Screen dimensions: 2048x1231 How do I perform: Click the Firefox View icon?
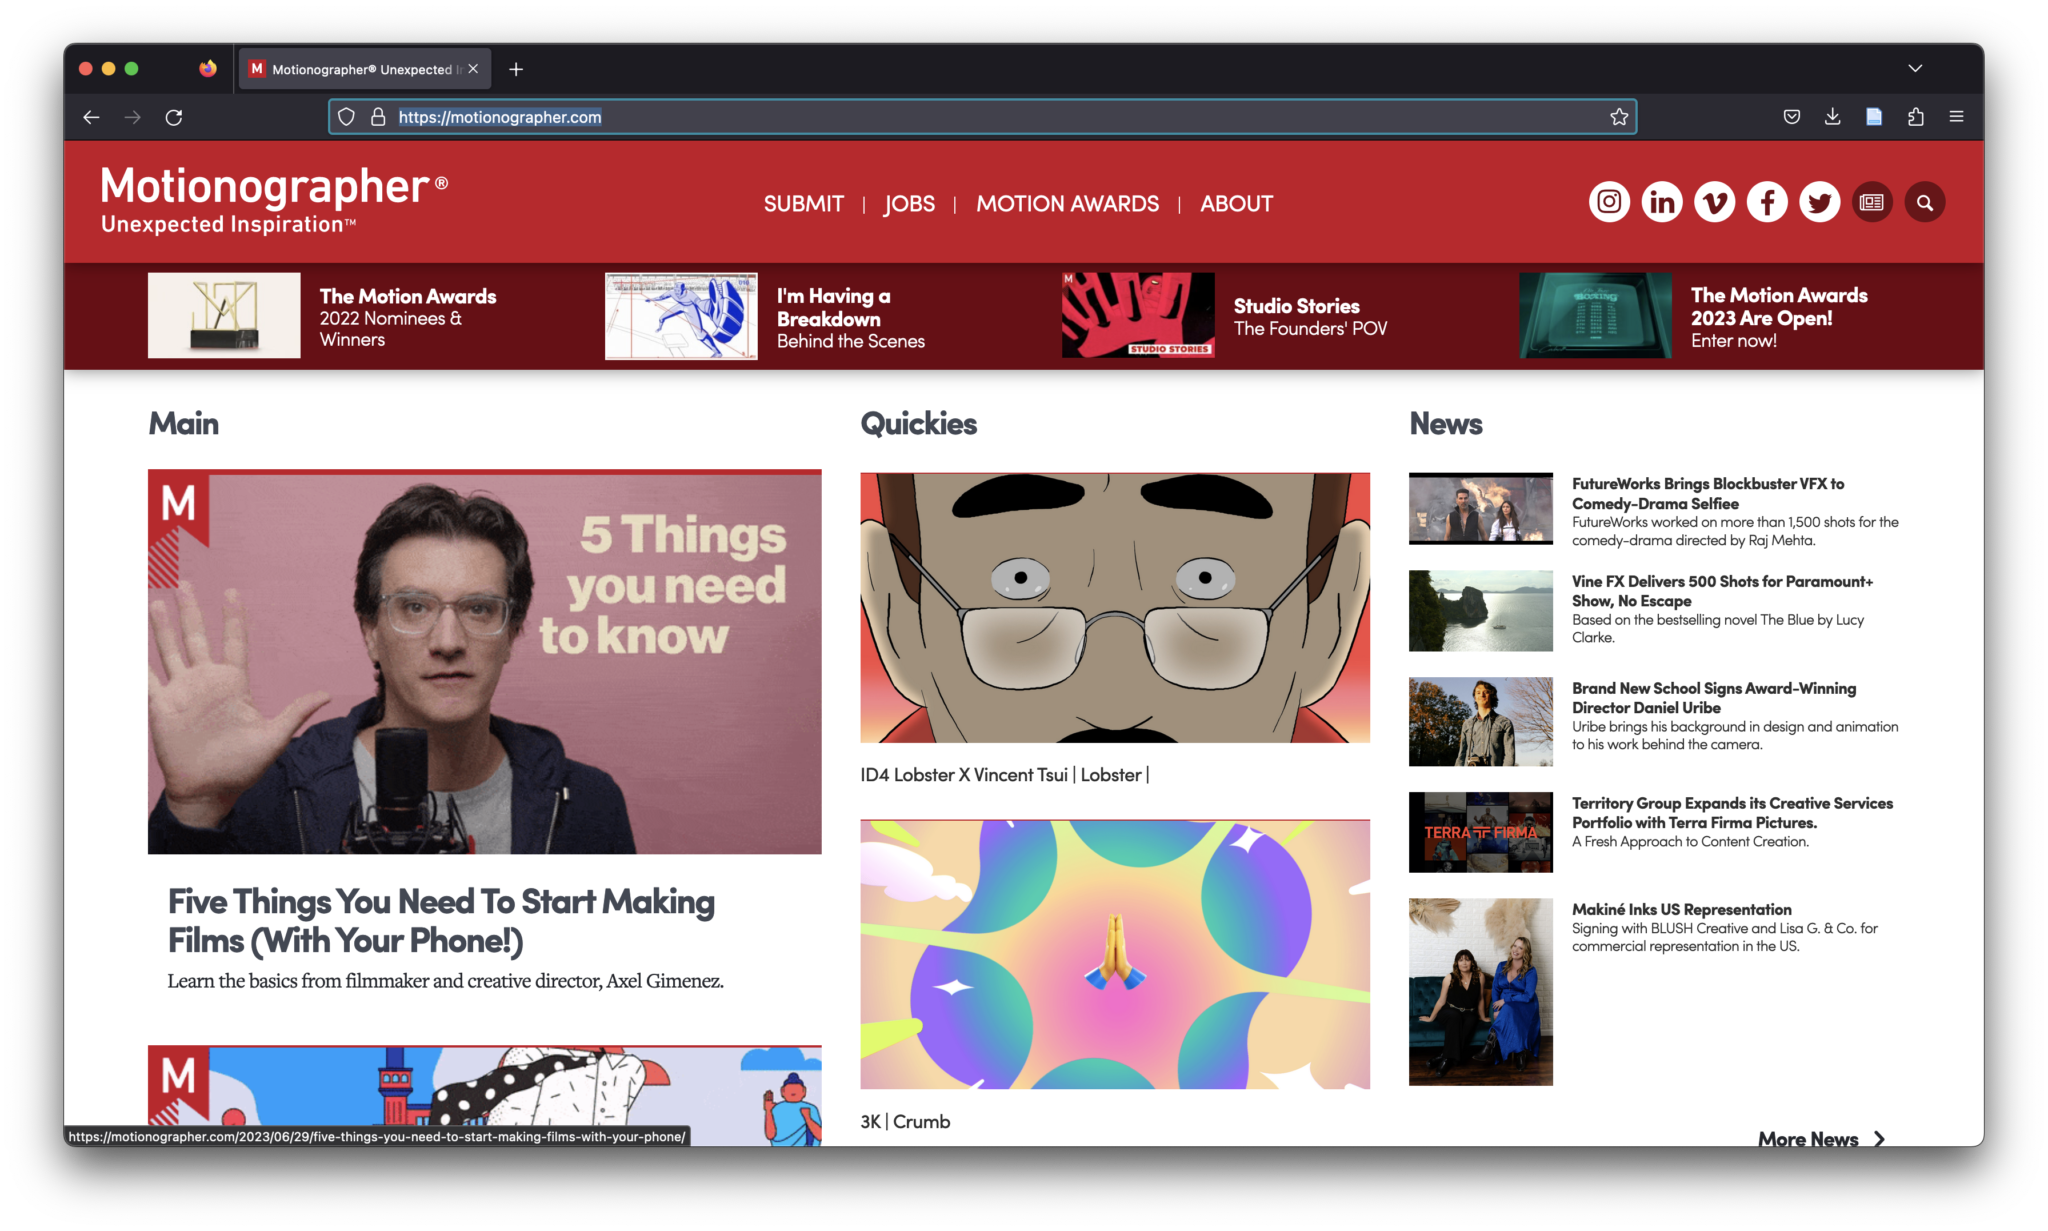(207, 69)
